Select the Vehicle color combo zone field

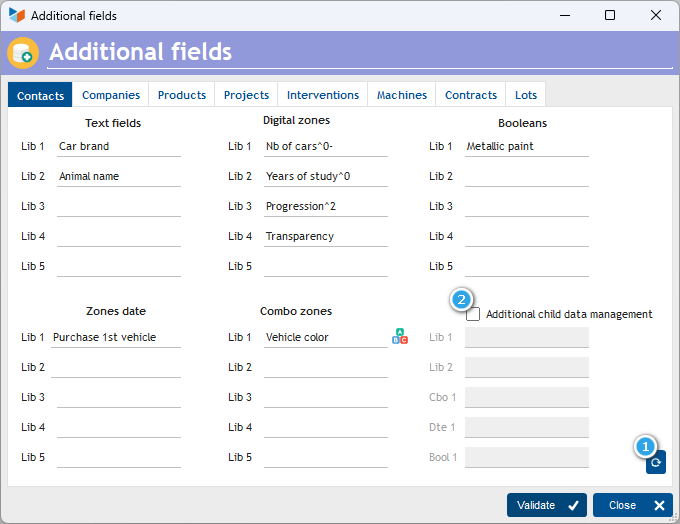(325, 337)
